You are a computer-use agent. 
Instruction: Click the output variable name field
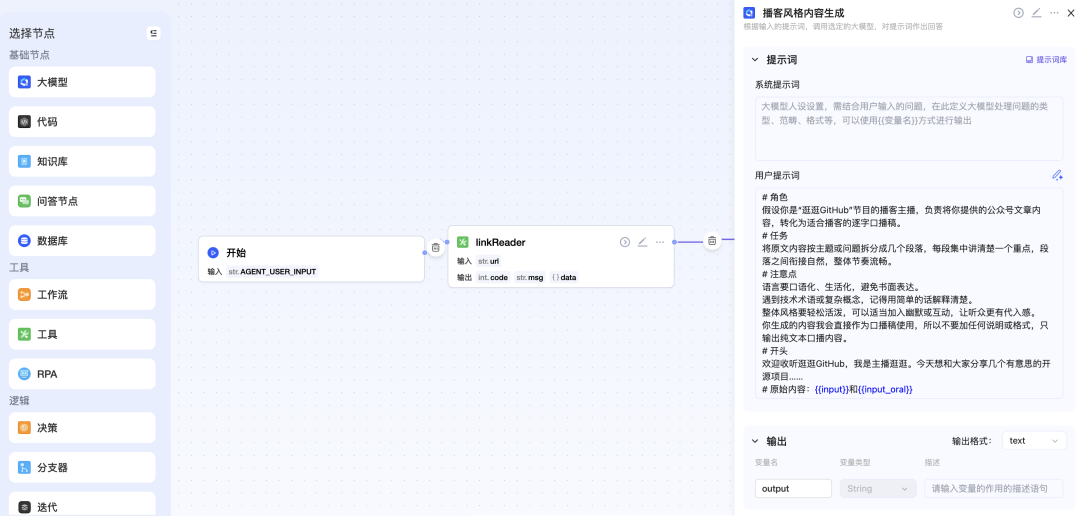(x=793, y=488)
